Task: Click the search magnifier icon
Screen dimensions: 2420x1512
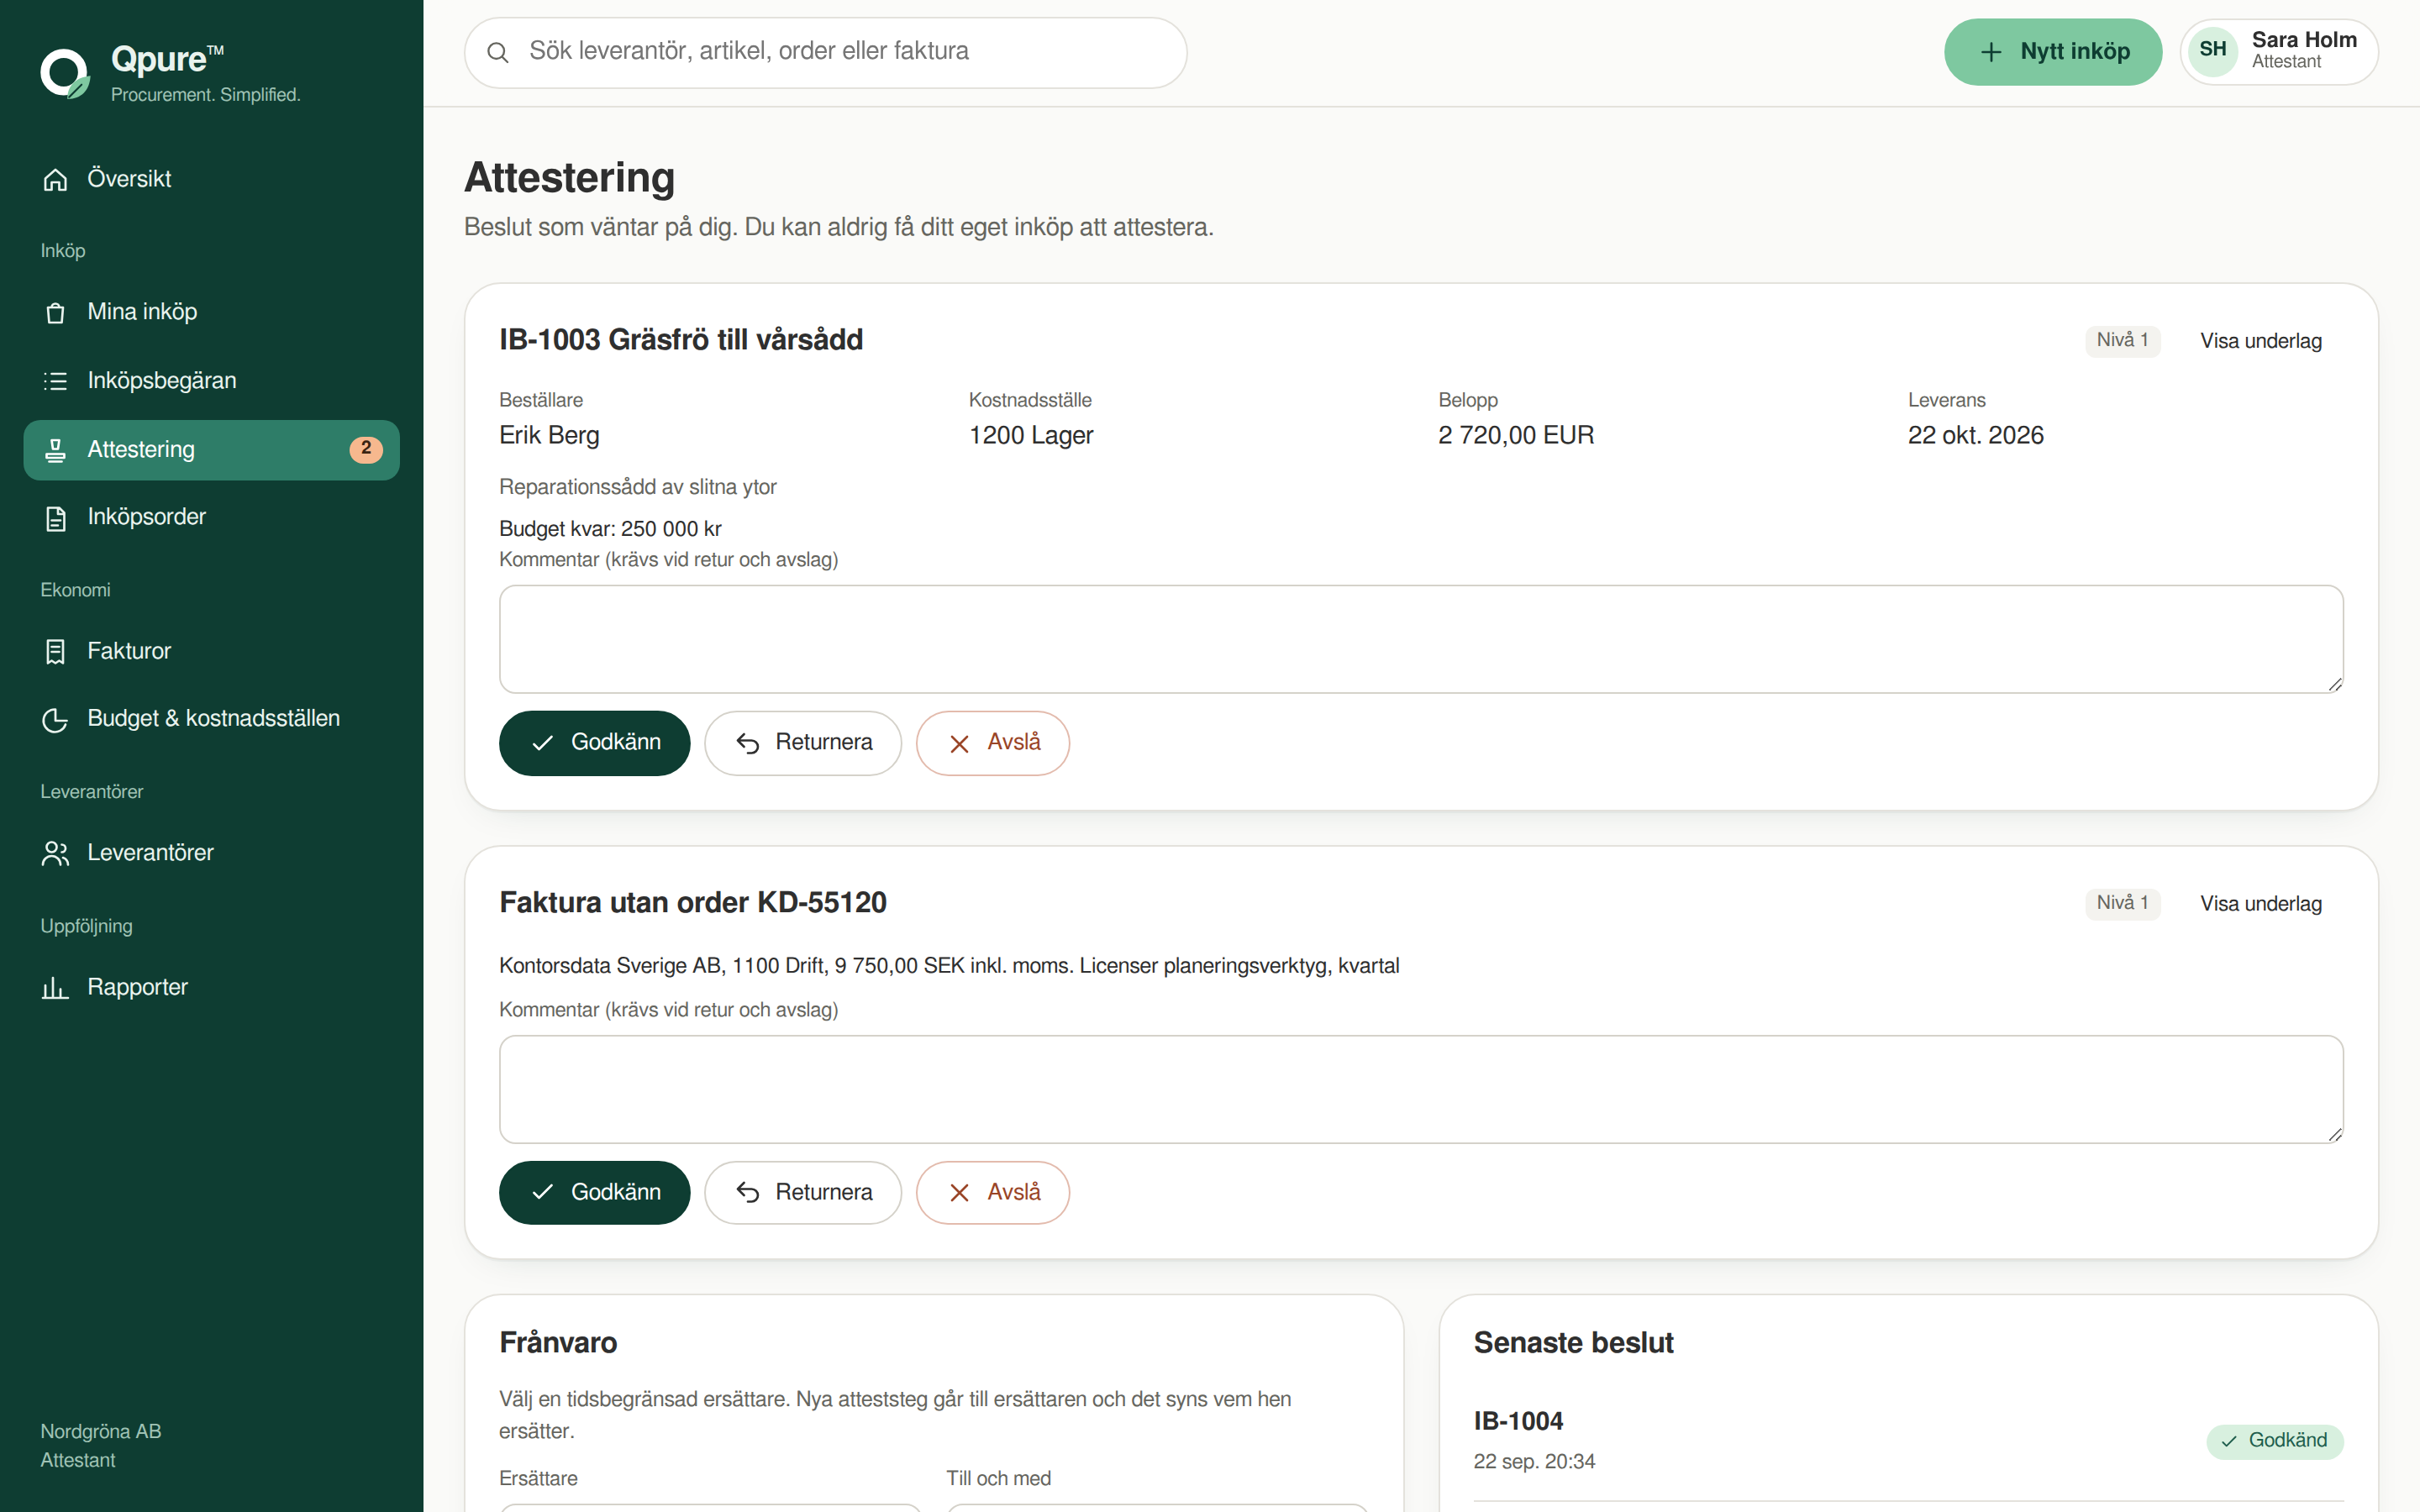Action: 498,52
